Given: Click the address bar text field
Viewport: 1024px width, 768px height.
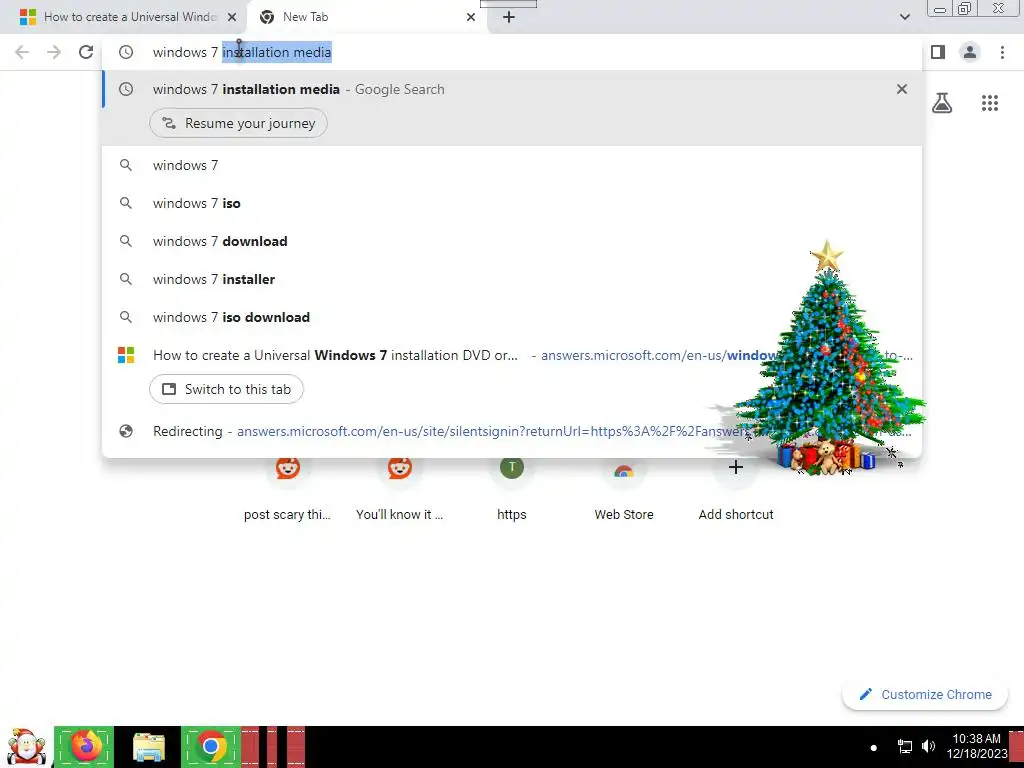Looking at the screenshot, I should tap(512, 52).
